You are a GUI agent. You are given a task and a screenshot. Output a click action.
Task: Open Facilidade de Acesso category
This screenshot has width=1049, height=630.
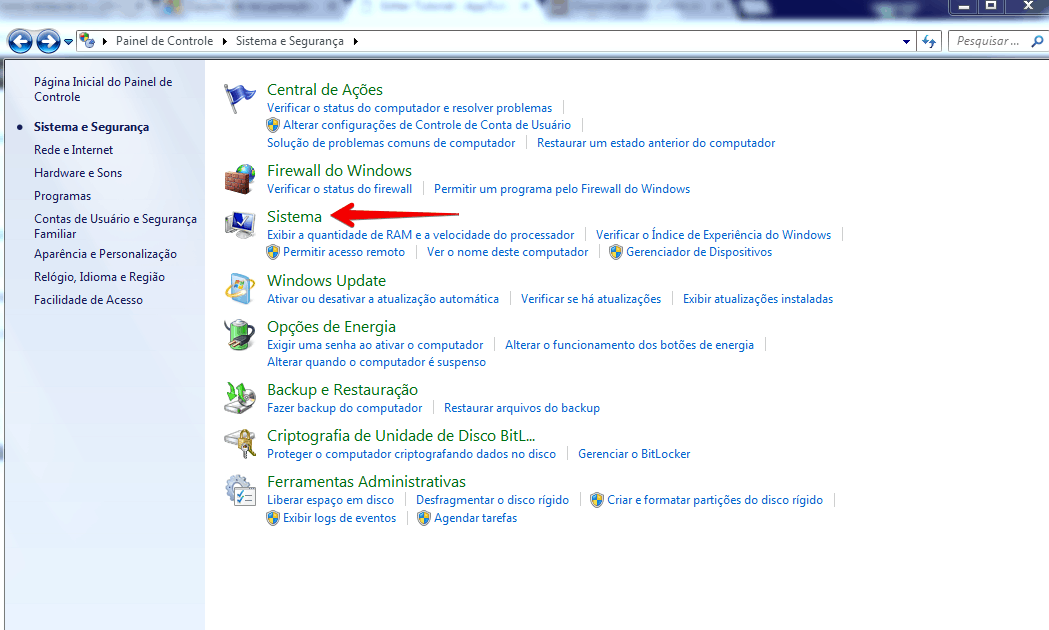[88, 300]
